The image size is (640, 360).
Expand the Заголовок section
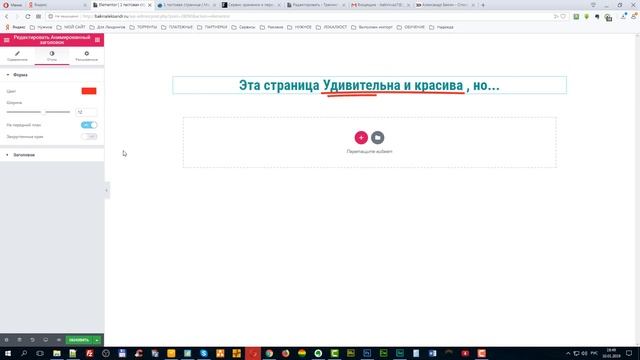pyautogui.click(x=52, y=155)
